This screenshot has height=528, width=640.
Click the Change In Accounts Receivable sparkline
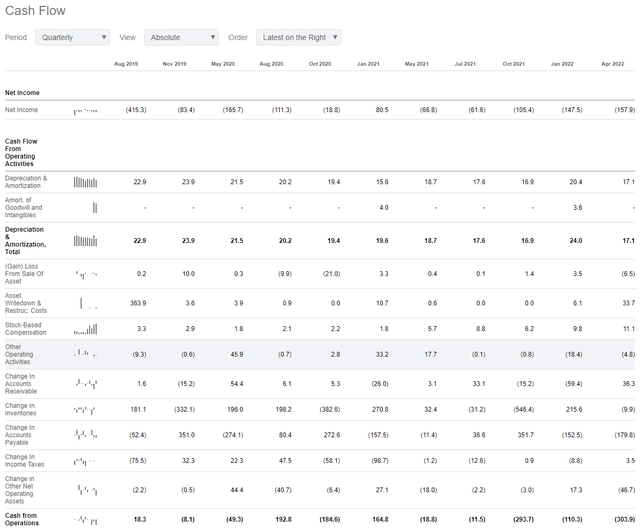(85, 383)
